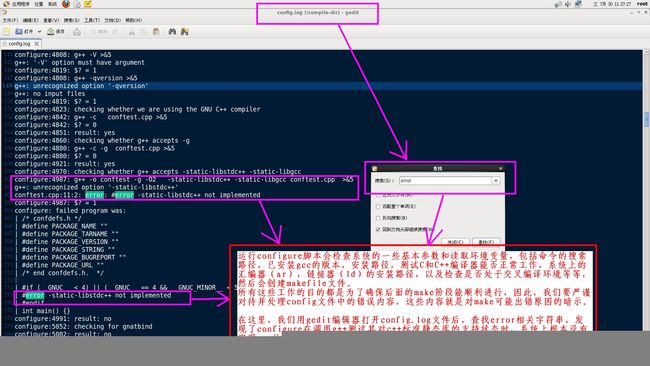Click the search text field containing 'error'
The image size is (650, 366).
point(445,181)
